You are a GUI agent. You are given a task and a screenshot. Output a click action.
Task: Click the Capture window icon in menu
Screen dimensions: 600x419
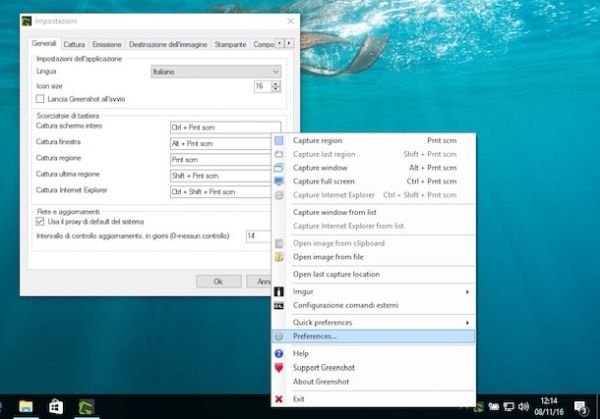tap(280, 168)
